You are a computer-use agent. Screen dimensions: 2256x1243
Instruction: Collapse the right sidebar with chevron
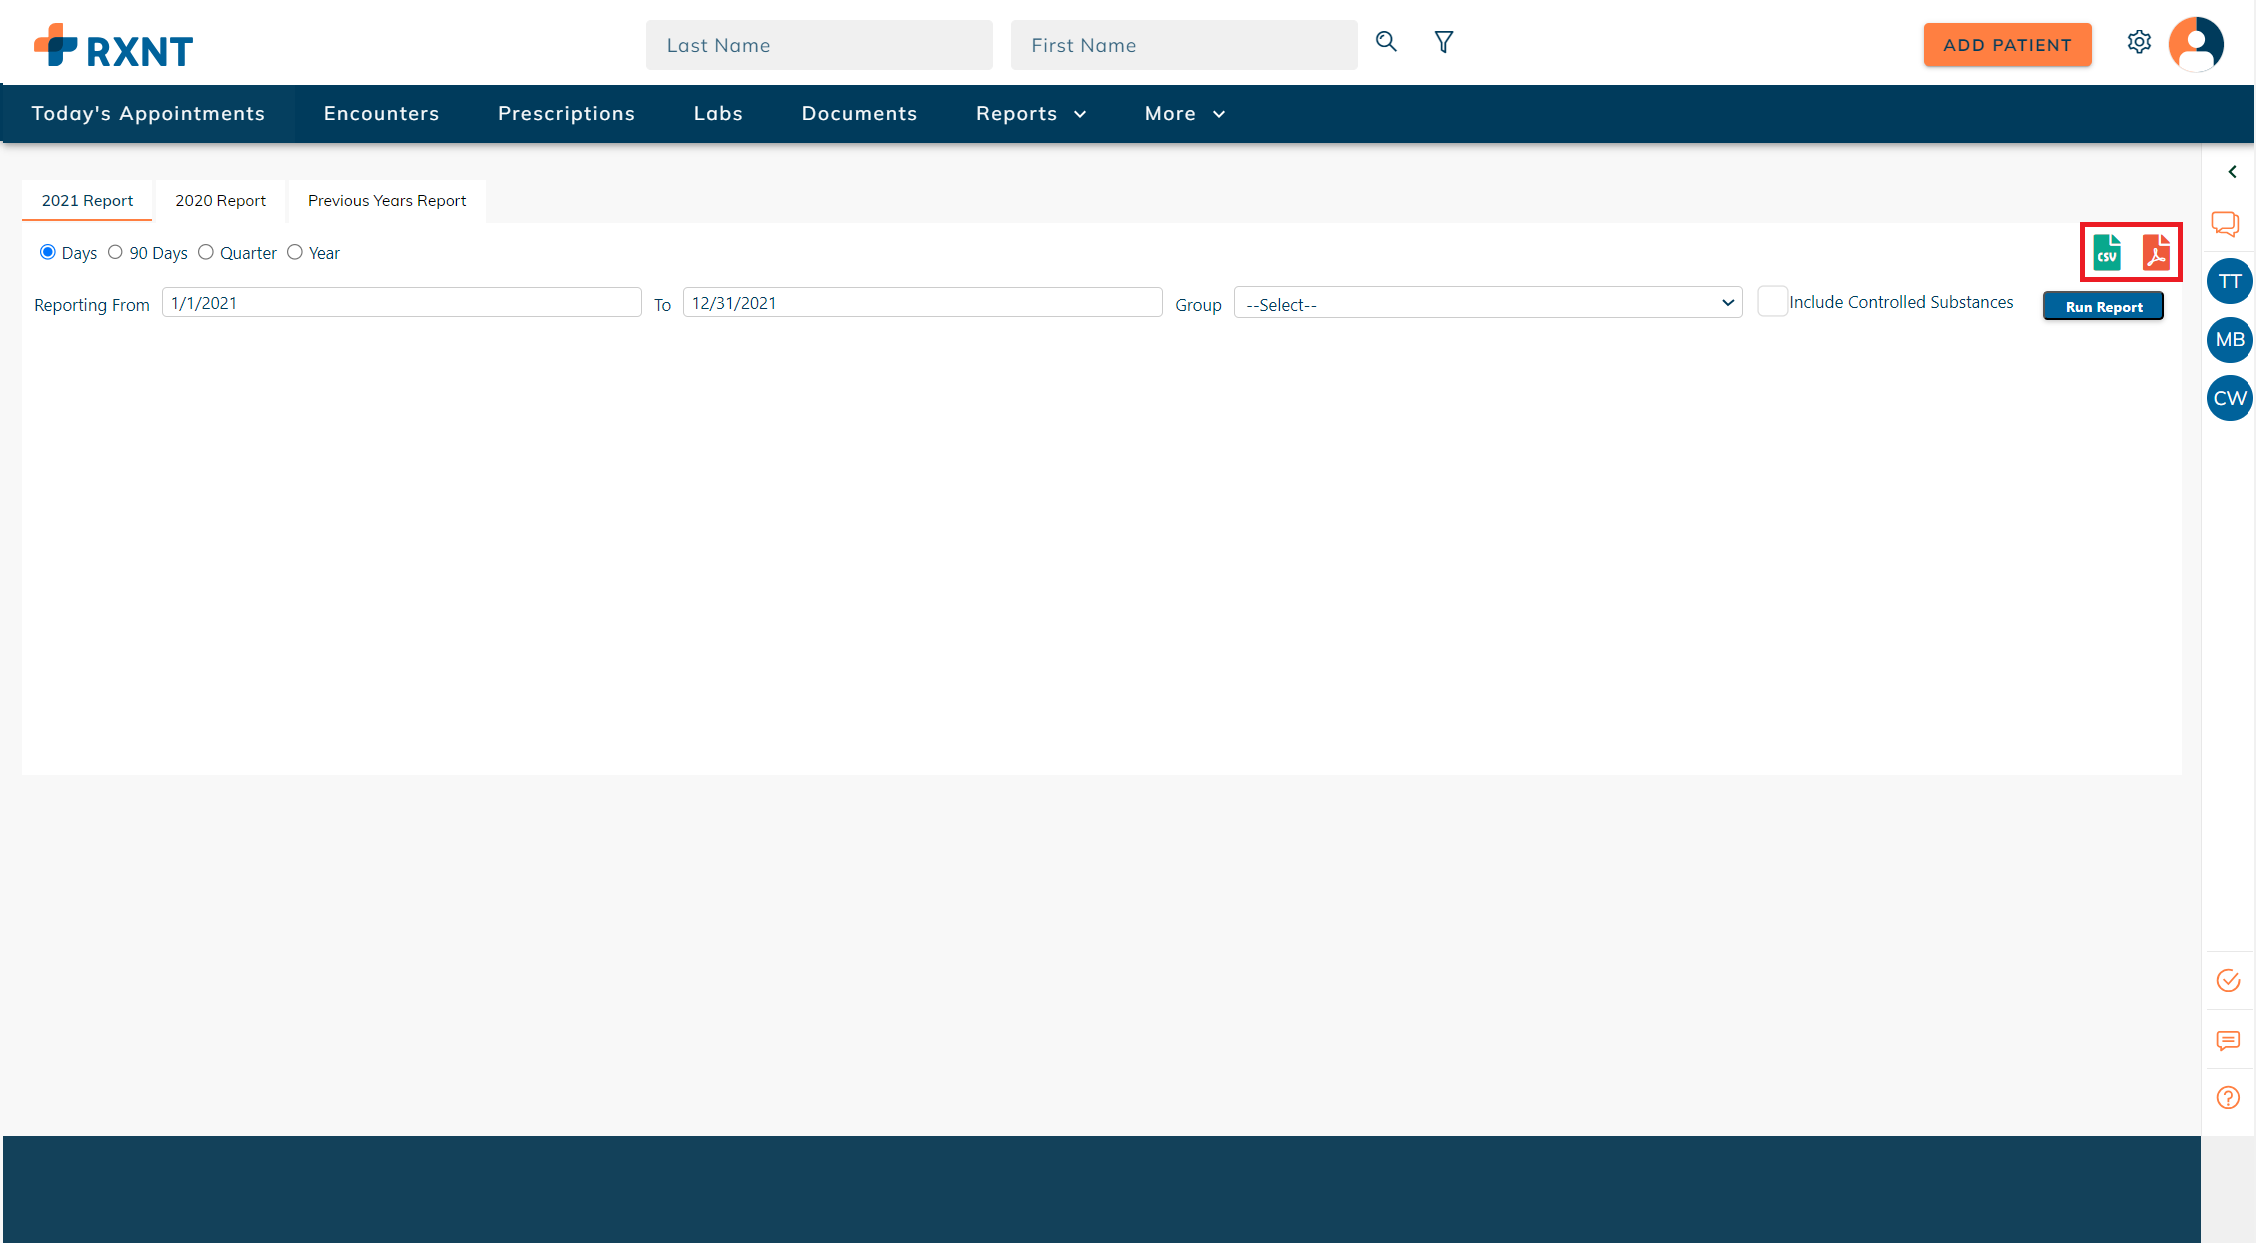2232,172
